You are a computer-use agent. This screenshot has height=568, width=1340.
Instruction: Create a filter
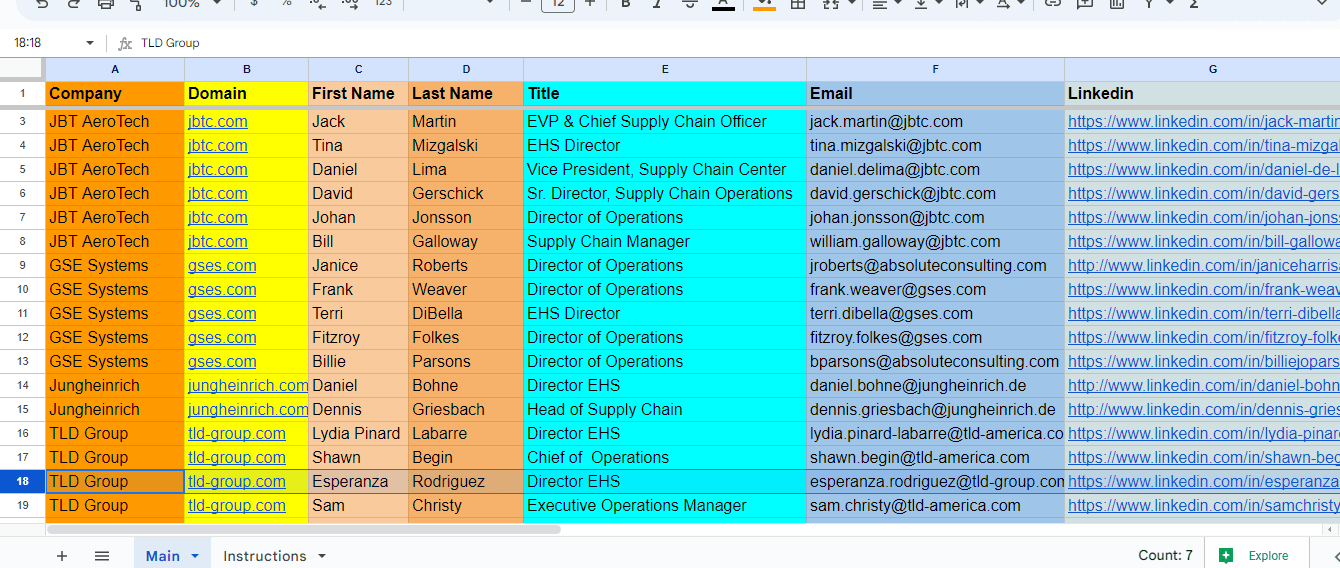click(1148, 4)
